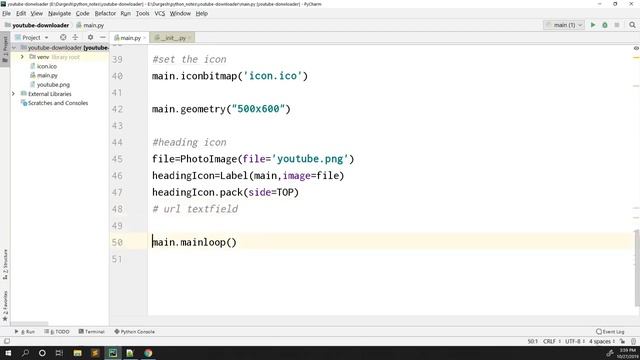Open the Refactor menu
Viewport: 640px width, 360px height.
[105, 13]
